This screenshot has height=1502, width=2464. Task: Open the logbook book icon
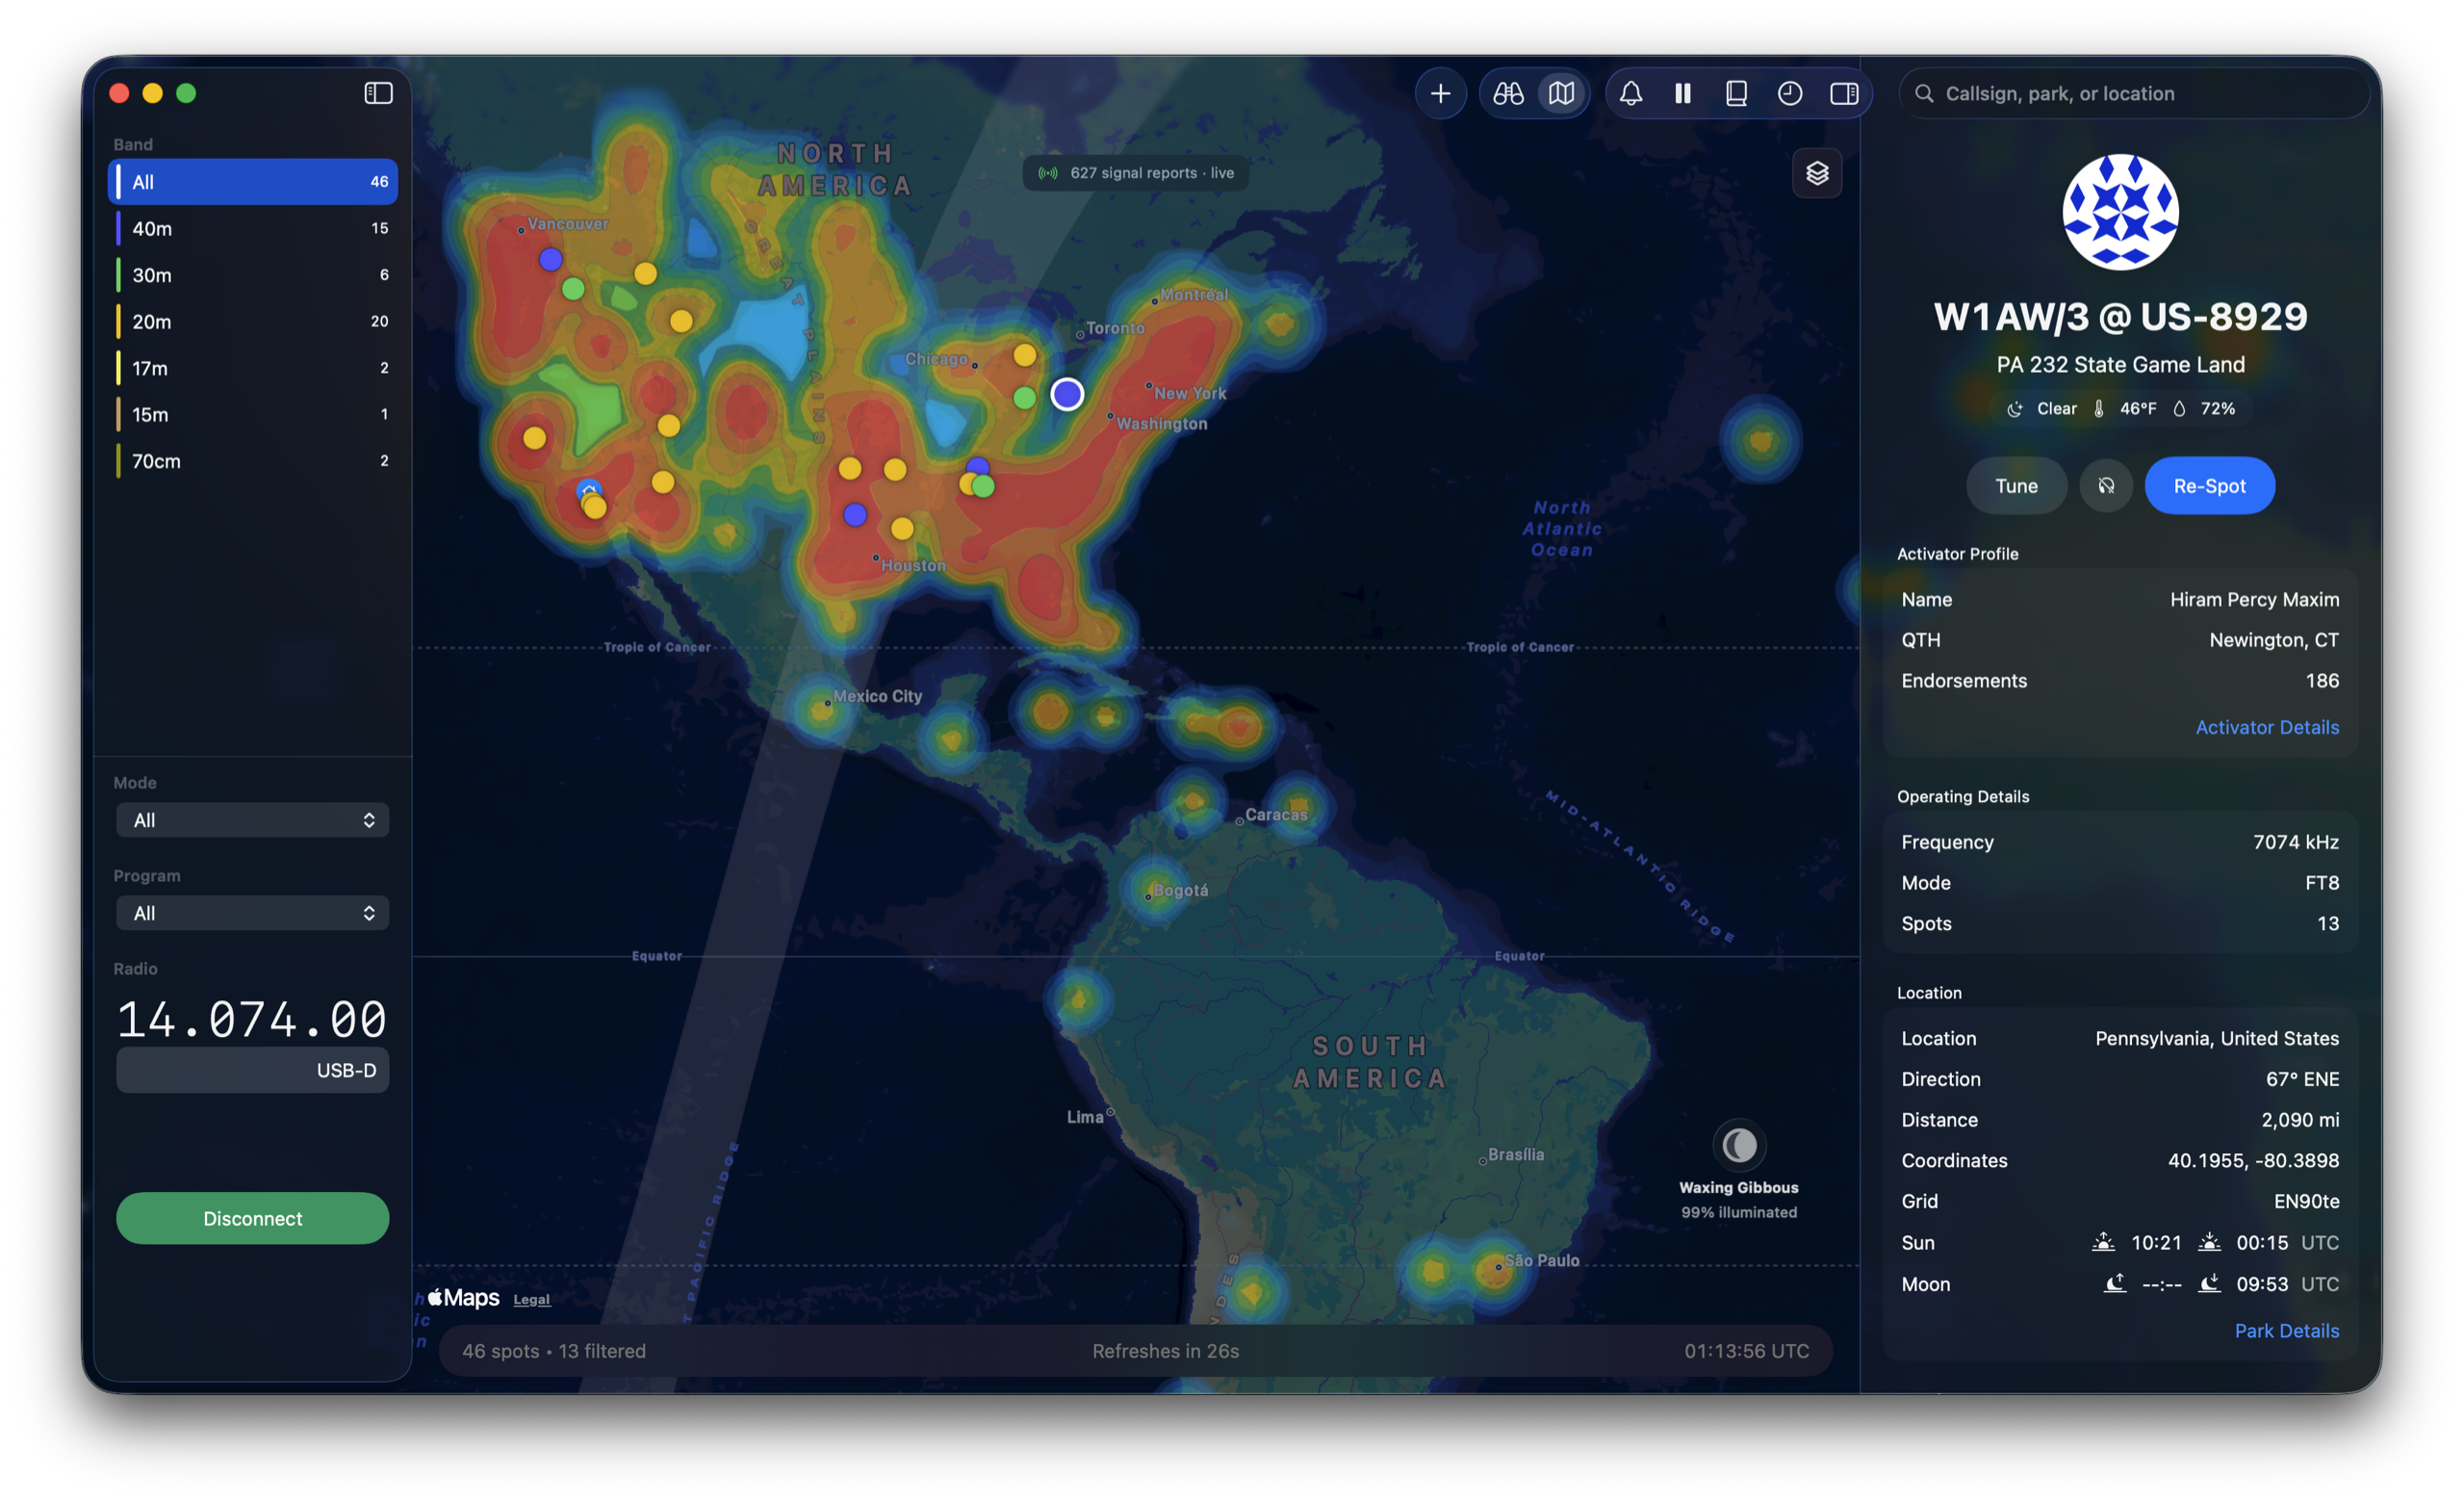point(1737,93)
